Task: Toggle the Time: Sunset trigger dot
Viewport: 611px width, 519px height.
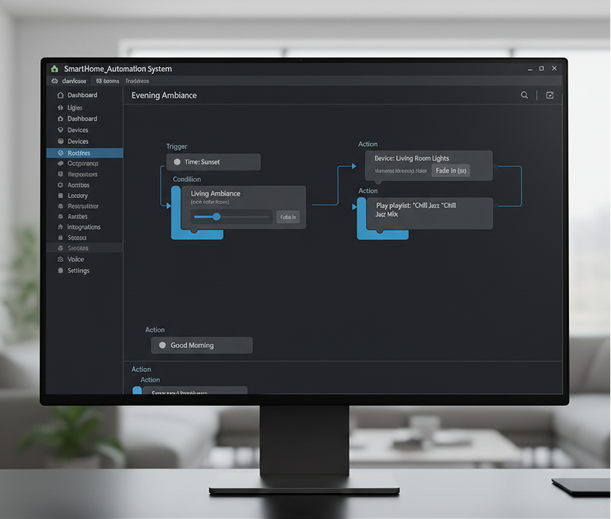Action: (x=178, y=162)
